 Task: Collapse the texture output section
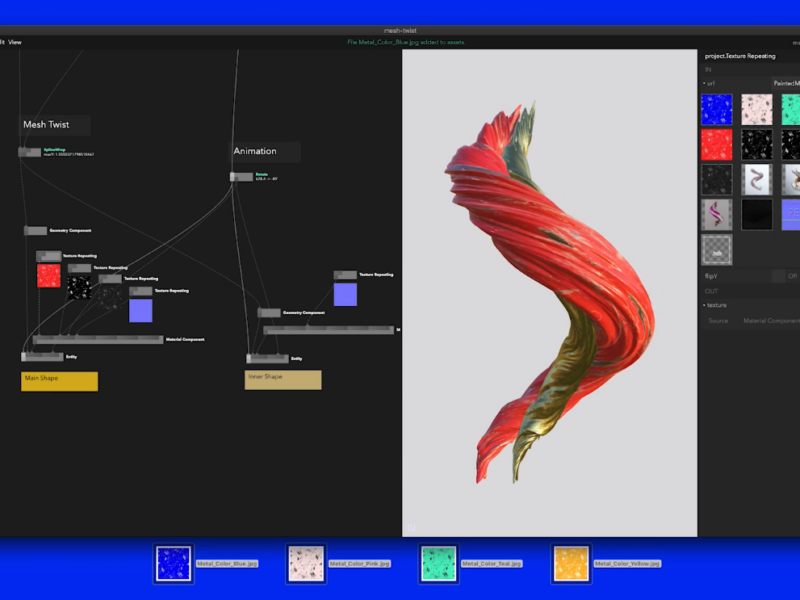click(x=704, y=305)
